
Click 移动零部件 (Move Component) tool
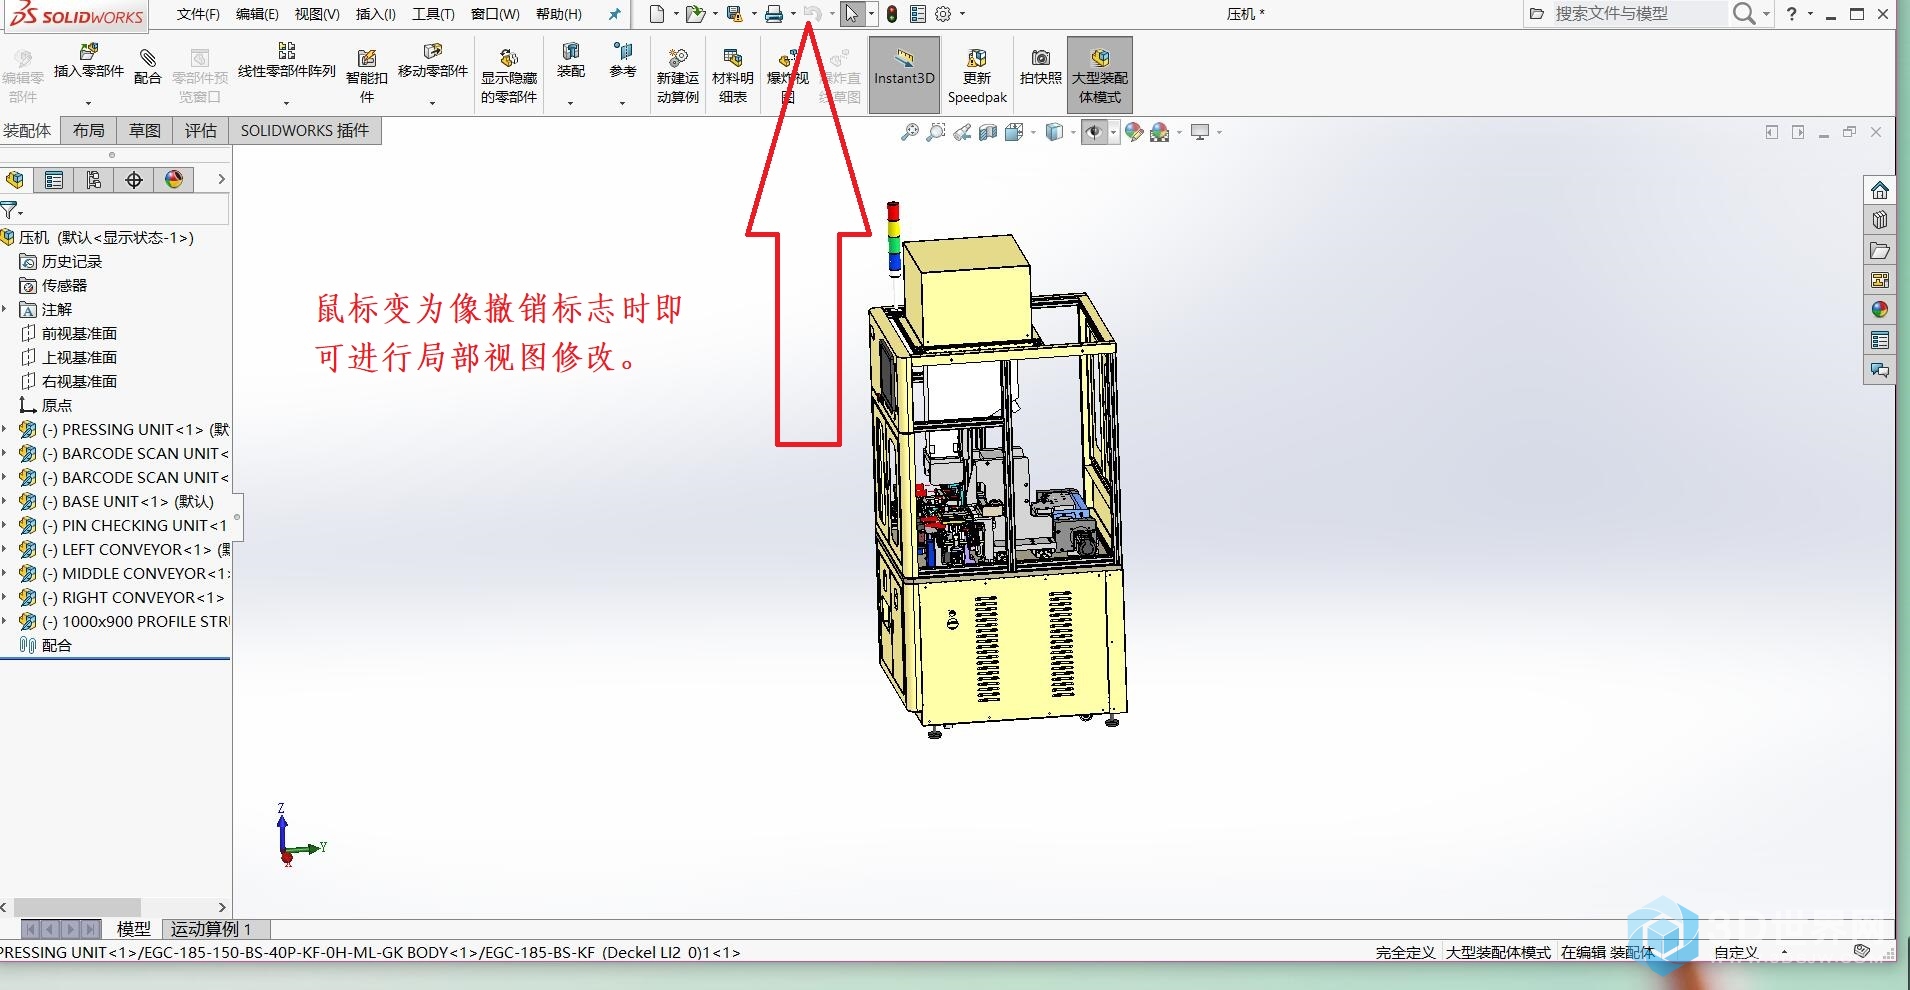[x=433, y=60]
